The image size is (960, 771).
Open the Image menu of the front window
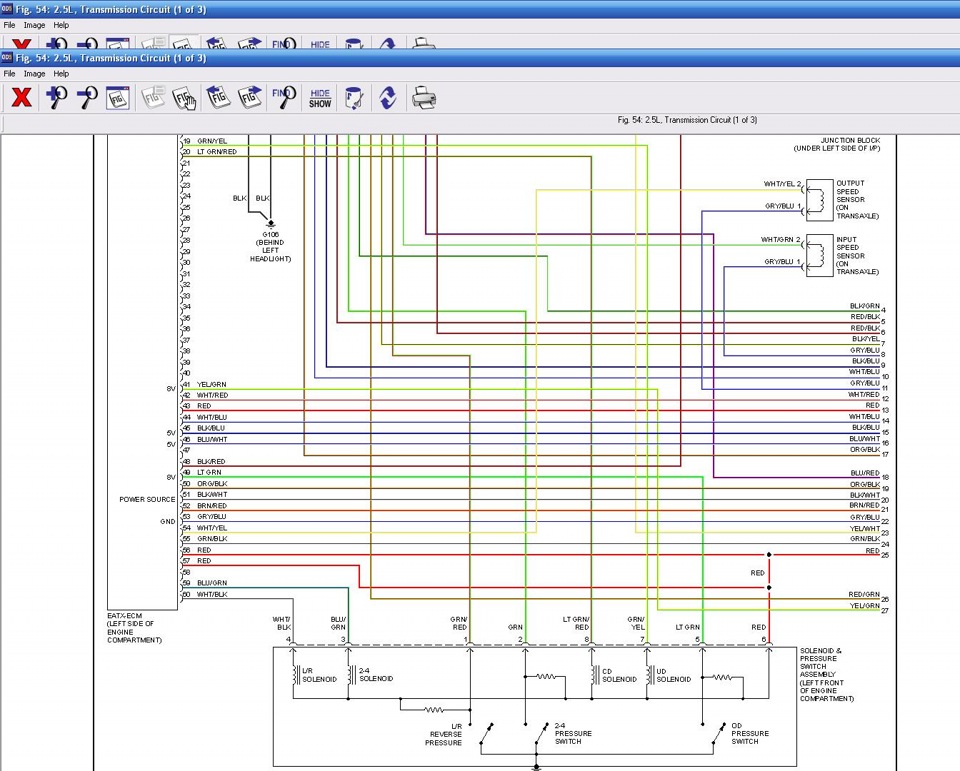tap(34, 74)
